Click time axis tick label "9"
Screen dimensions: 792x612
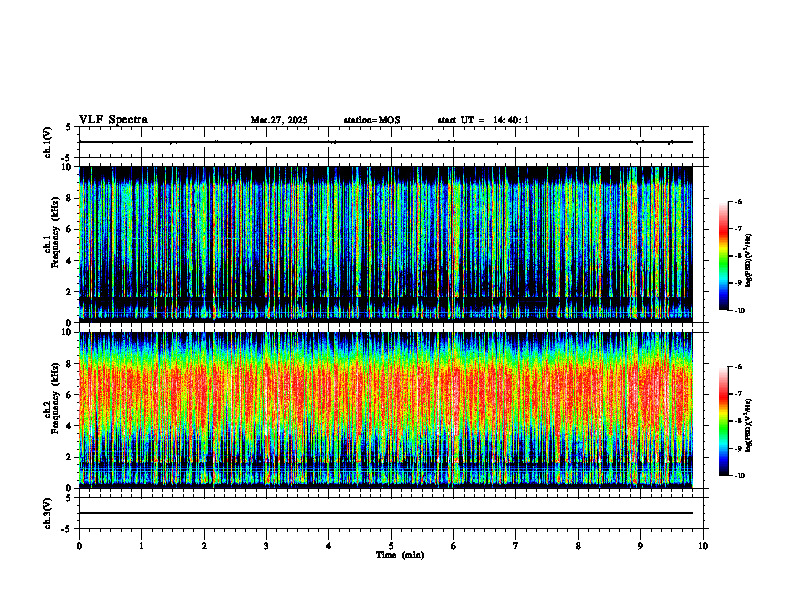tap(640, 546)
